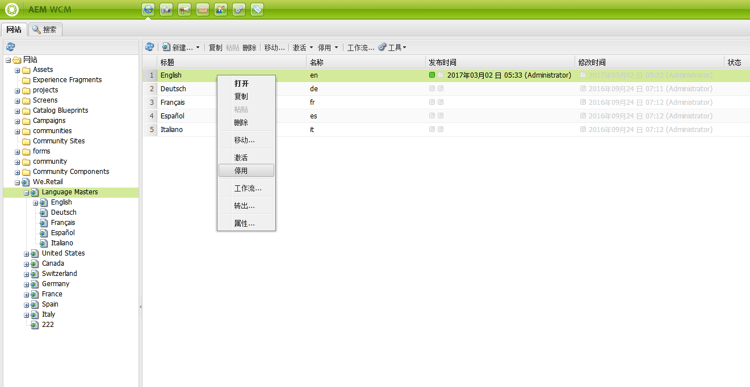This screenshot has height=387, width=750.
Task: Click the green publish status indicator for English
Action: pos(432,75)
